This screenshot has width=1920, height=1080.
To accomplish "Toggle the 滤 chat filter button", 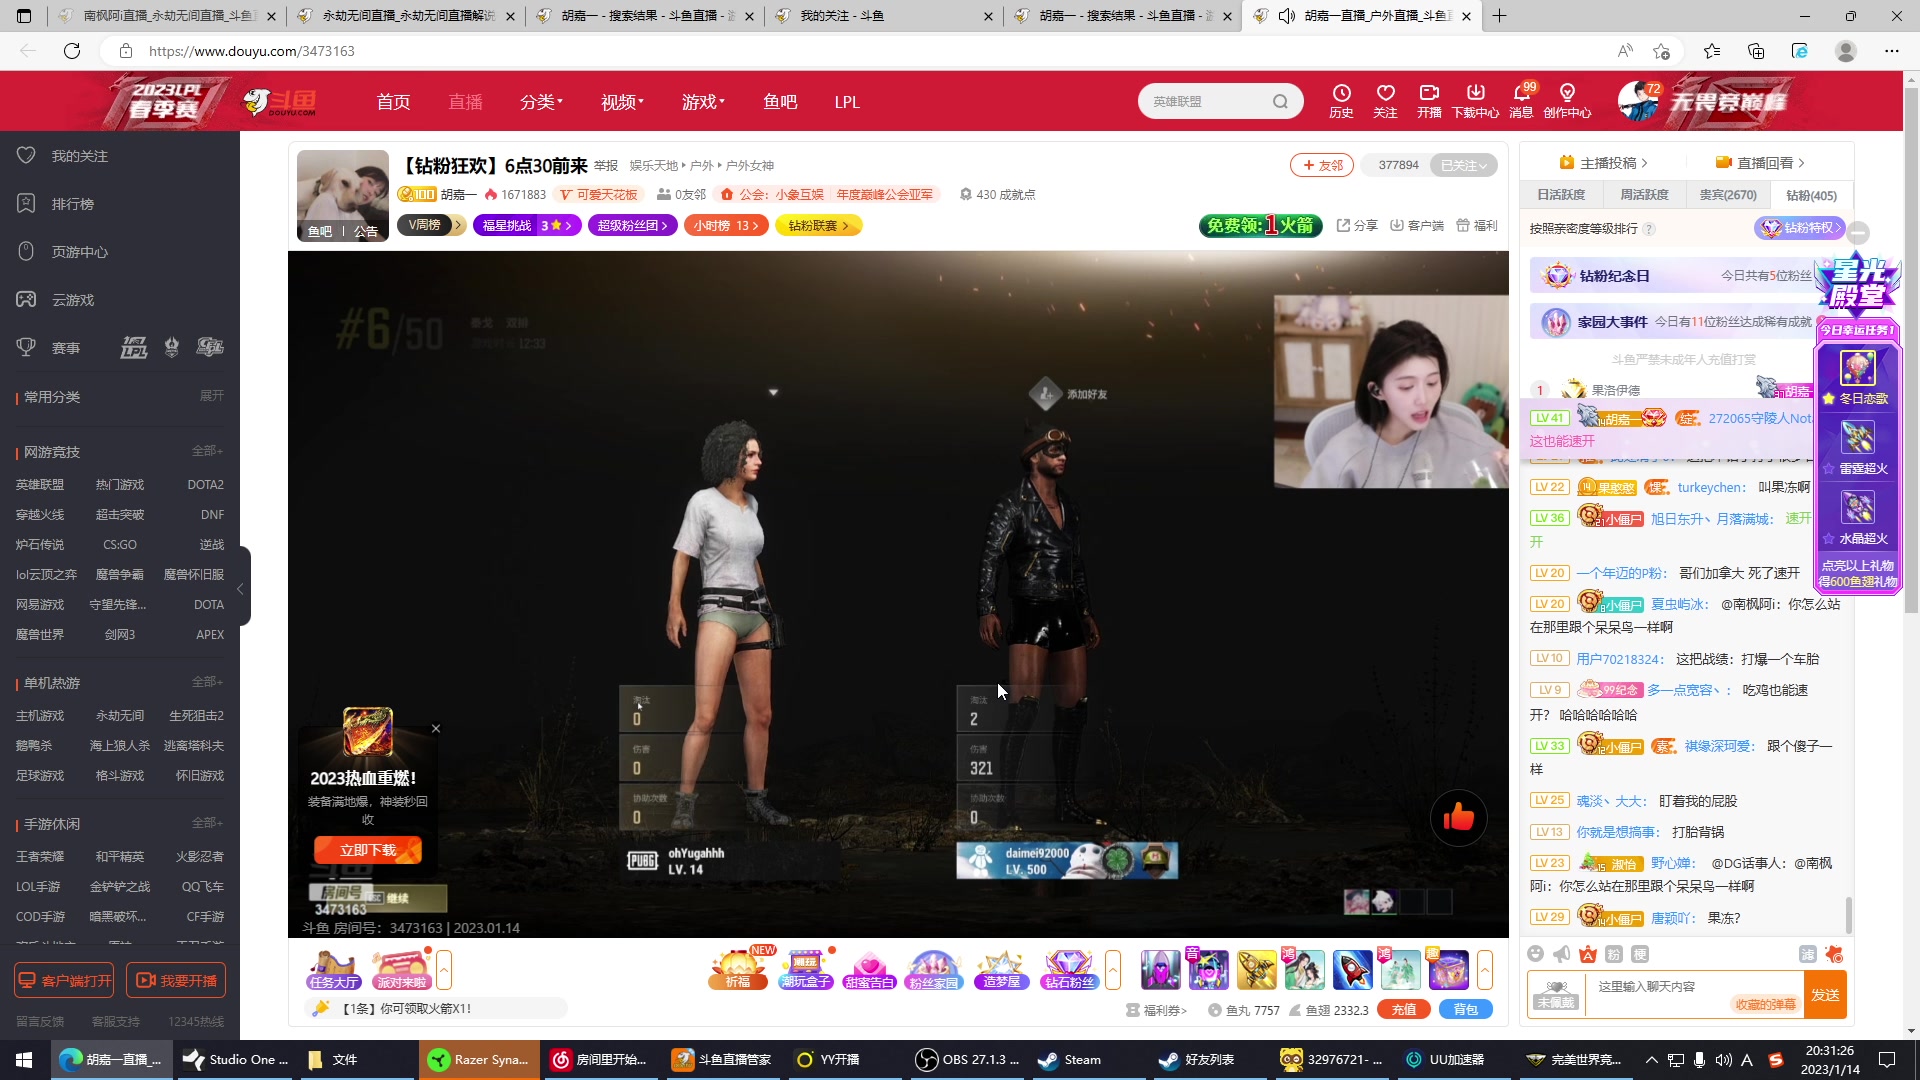I will 1808,954.
